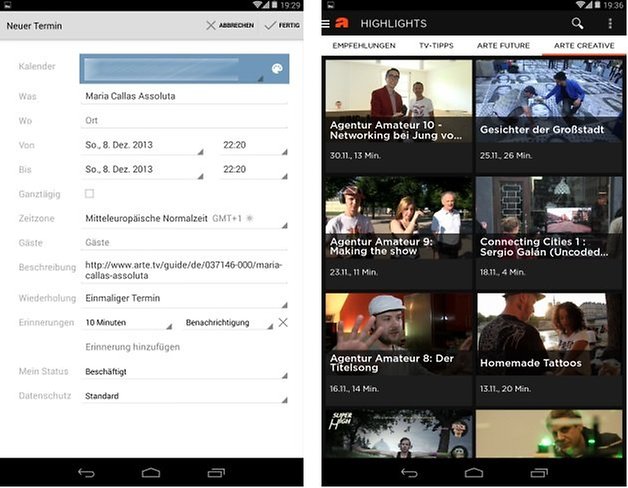The image size is (628, 488).
Task: Tap the home button in arte screen
Action: (474, 473)
